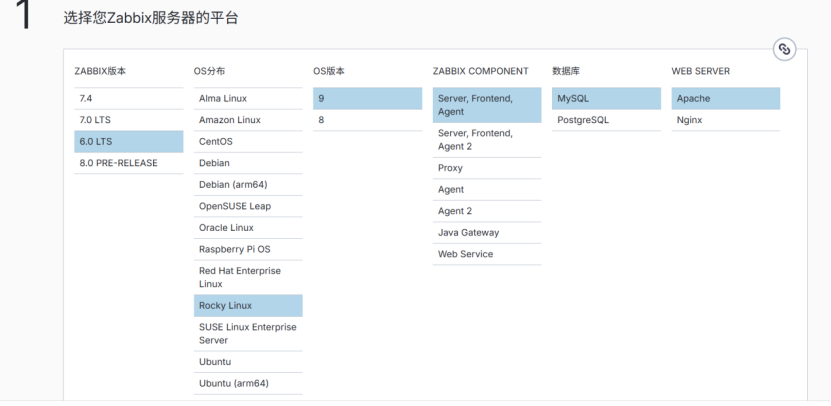Choose Amazon Linux as OS distribution
Viewport: 831px width, 406px height.
click(248, 120)
